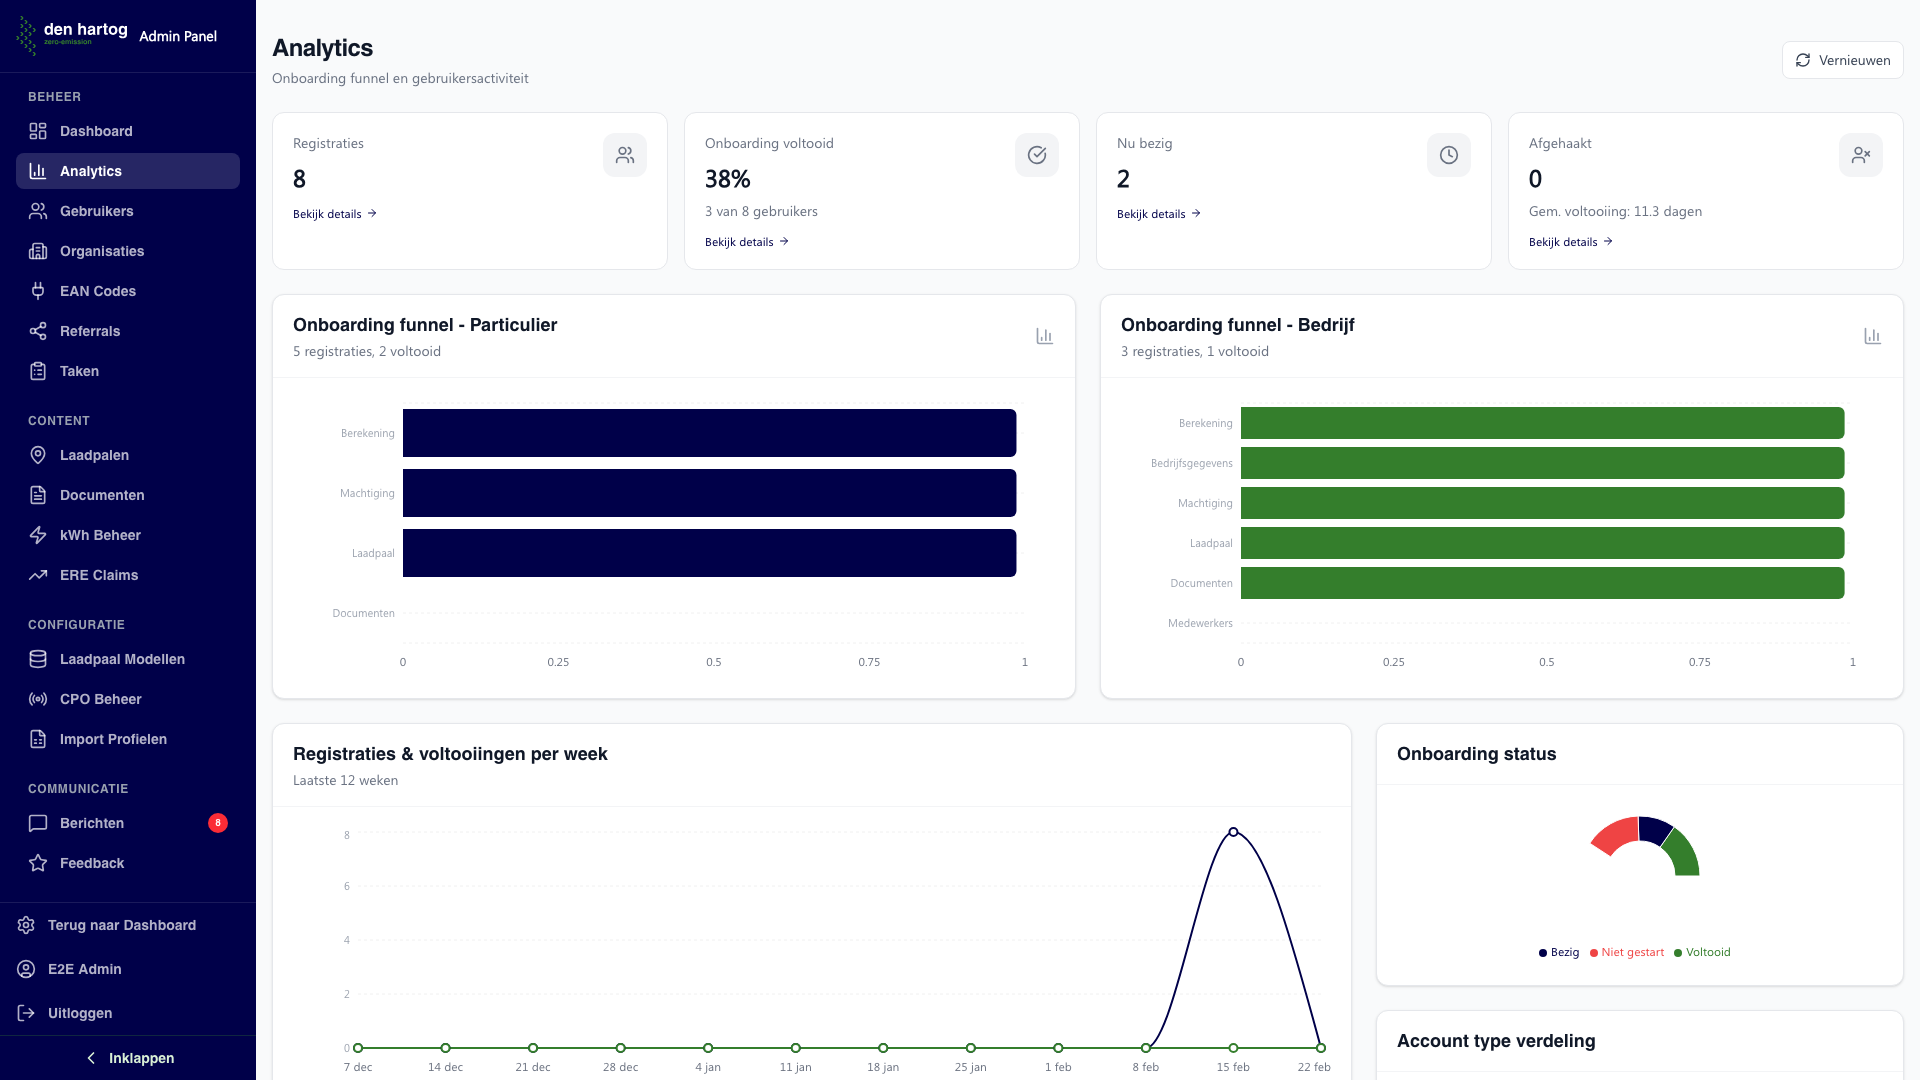Click the bar chart icon on Onboarding funnel Particulier

coord(1044,336)
